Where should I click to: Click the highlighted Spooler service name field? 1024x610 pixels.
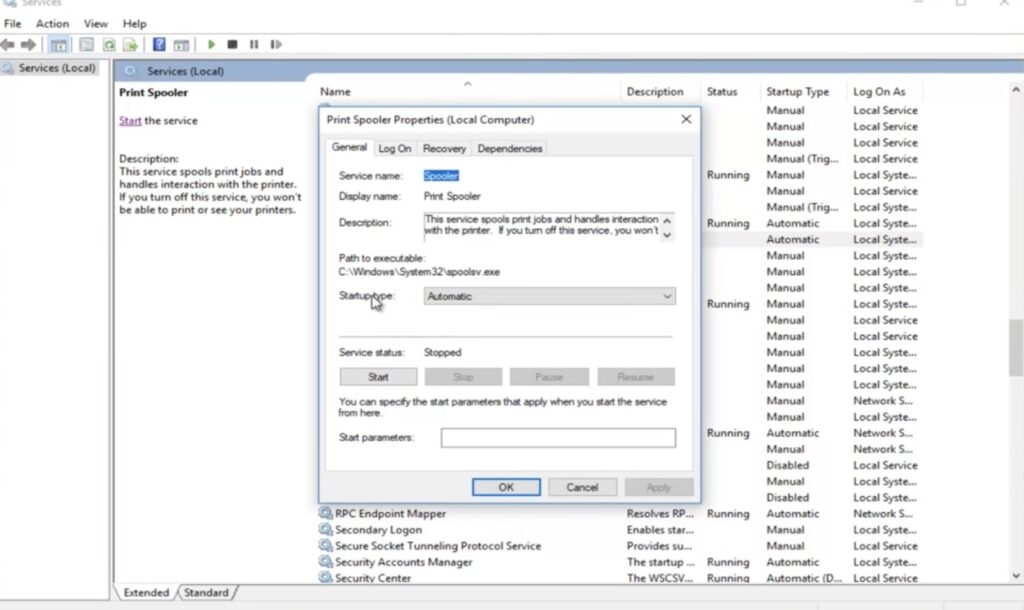click(x=441, y=176)
